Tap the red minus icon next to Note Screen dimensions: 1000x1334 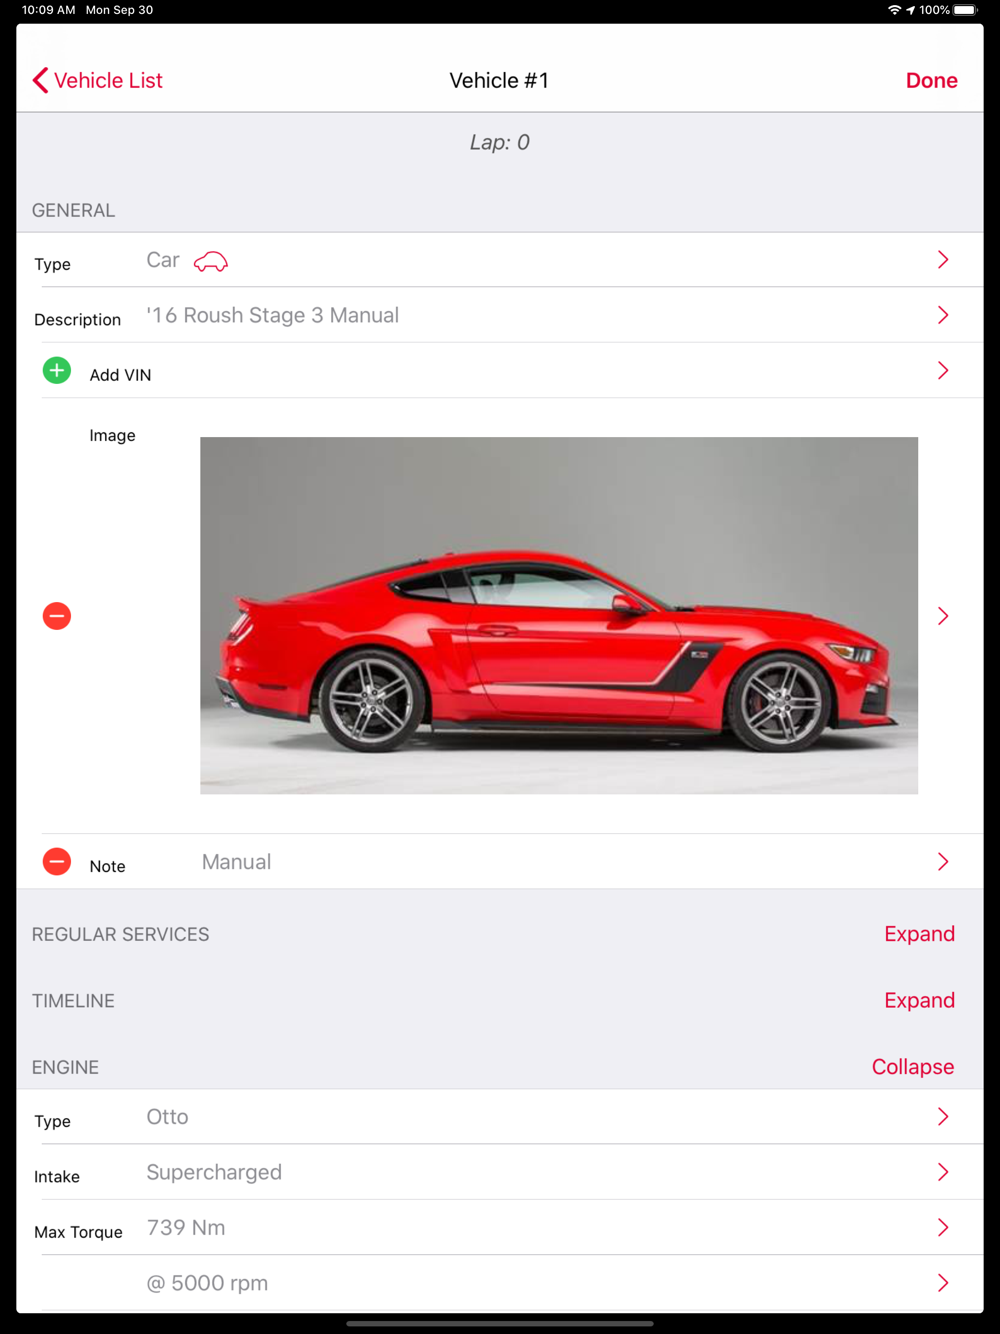57,861
